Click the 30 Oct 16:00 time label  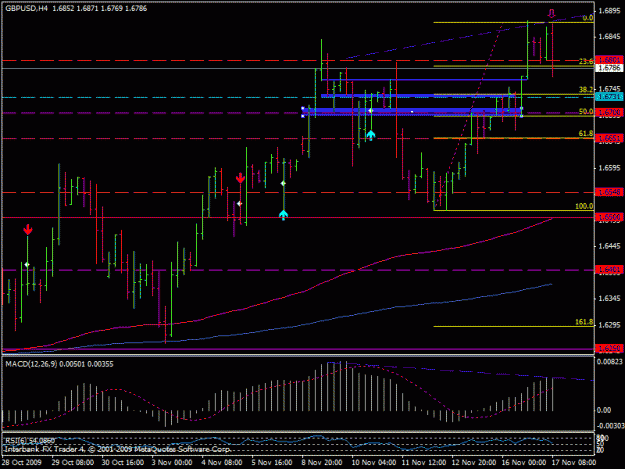[123, 463]
